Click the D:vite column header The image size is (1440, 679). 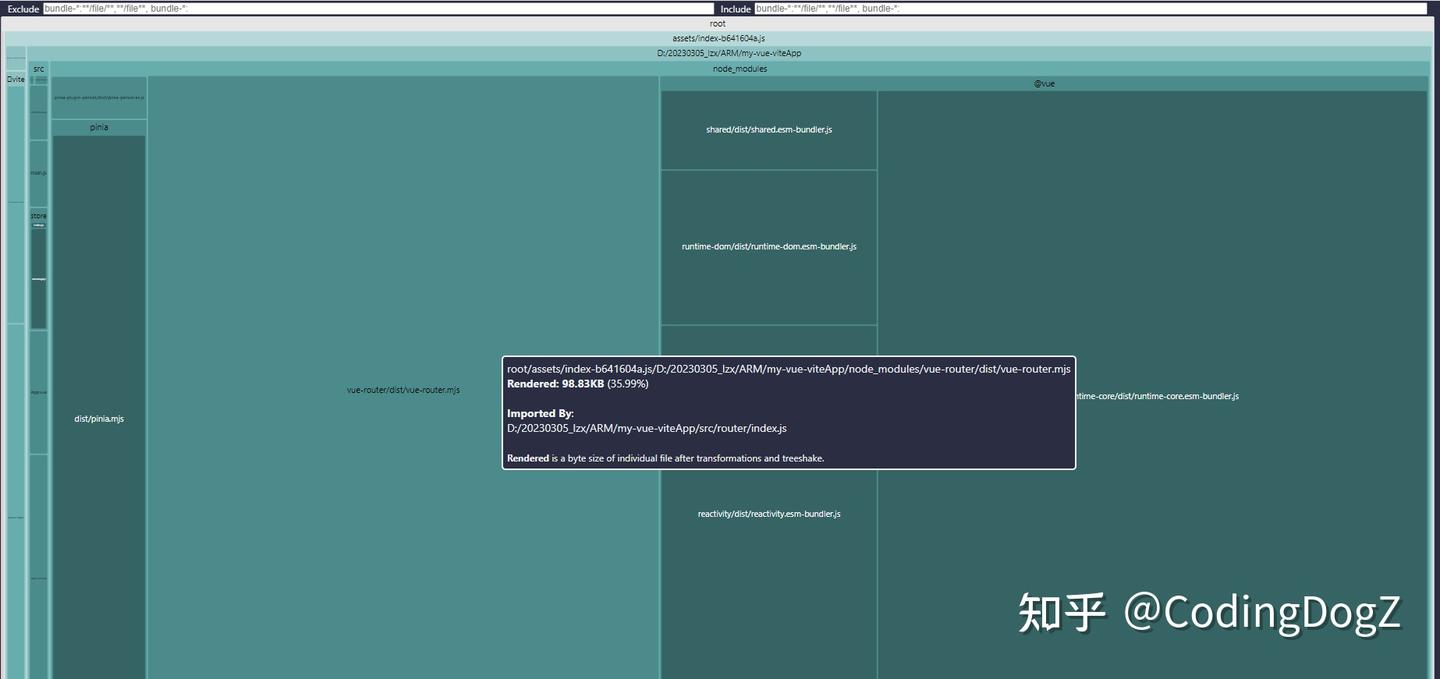(16, 79)
